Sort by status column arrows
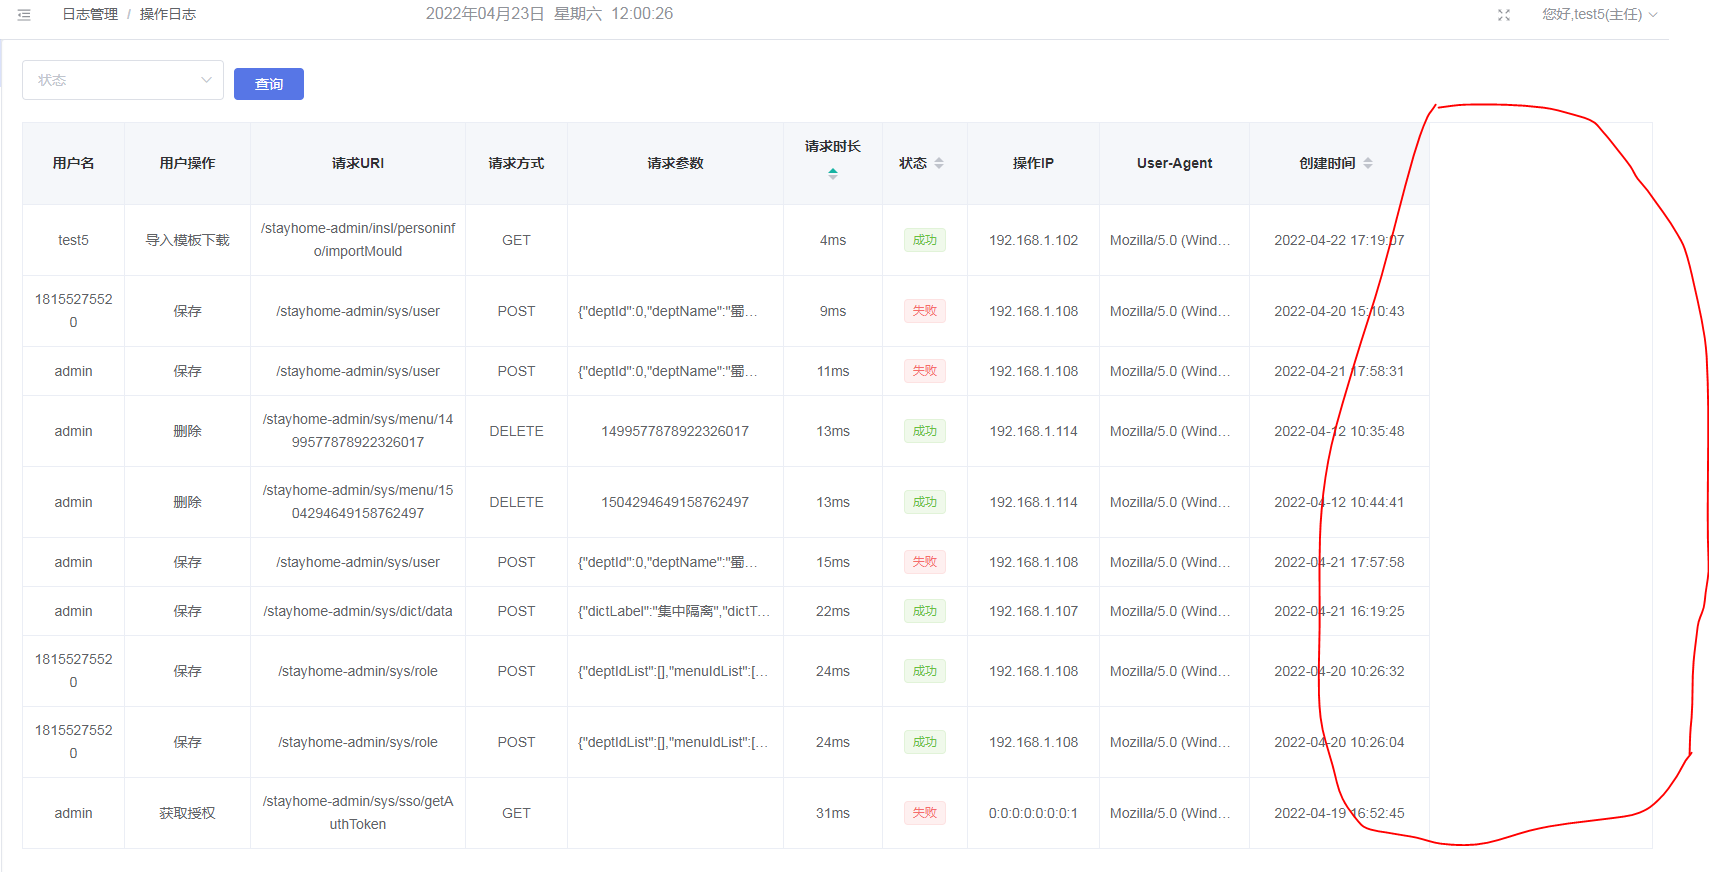The height and width of the screenshot is (872, 1709). pyautogui.click(x=938, y=163)
